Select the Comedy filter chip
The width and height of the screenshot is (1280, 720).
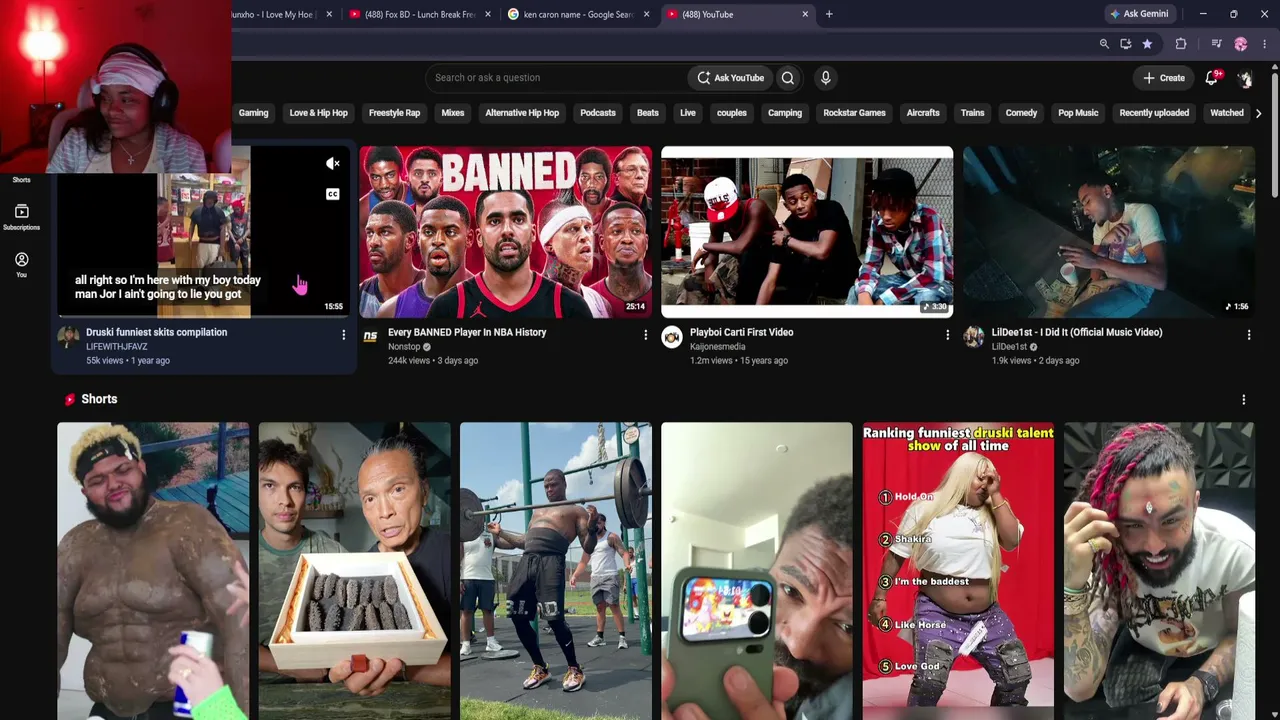[x=1021, y=113]
